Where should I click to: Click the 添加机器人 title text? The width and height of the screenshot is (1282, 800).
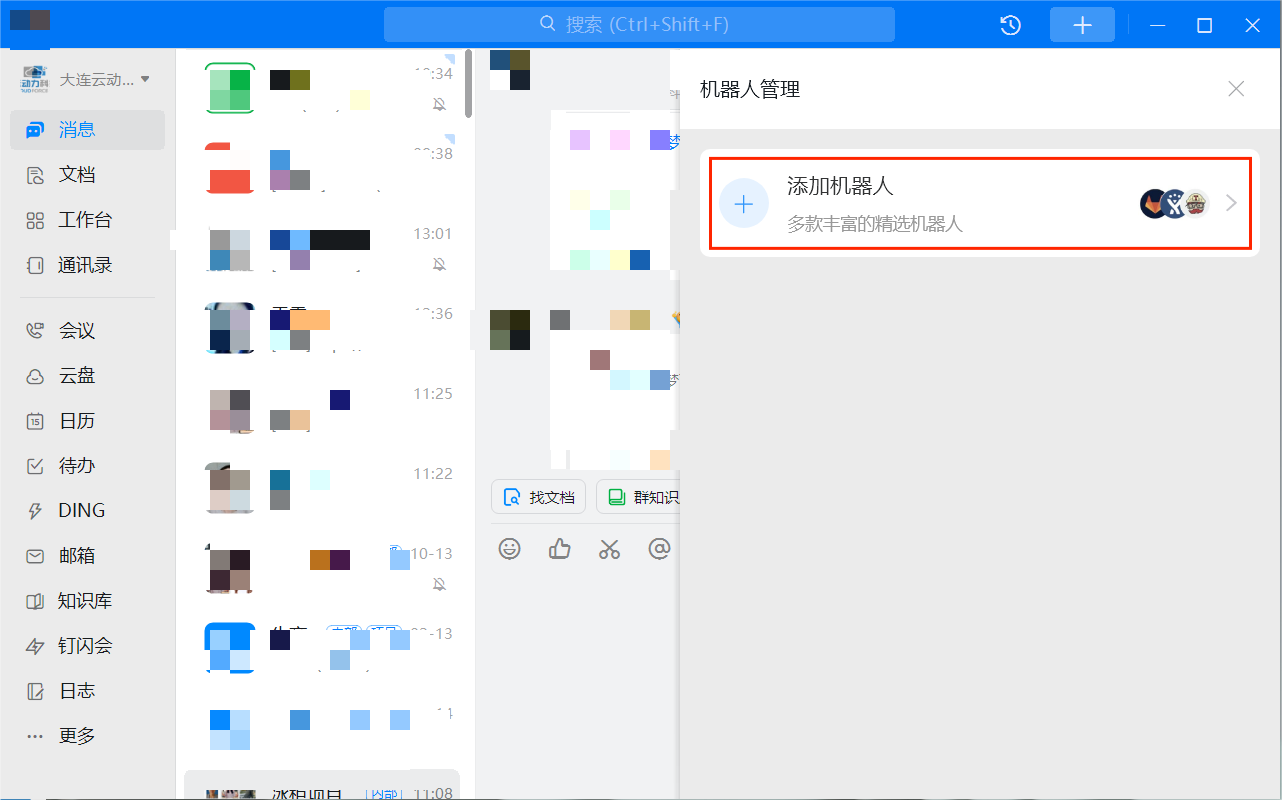click(x=840, y=186)
